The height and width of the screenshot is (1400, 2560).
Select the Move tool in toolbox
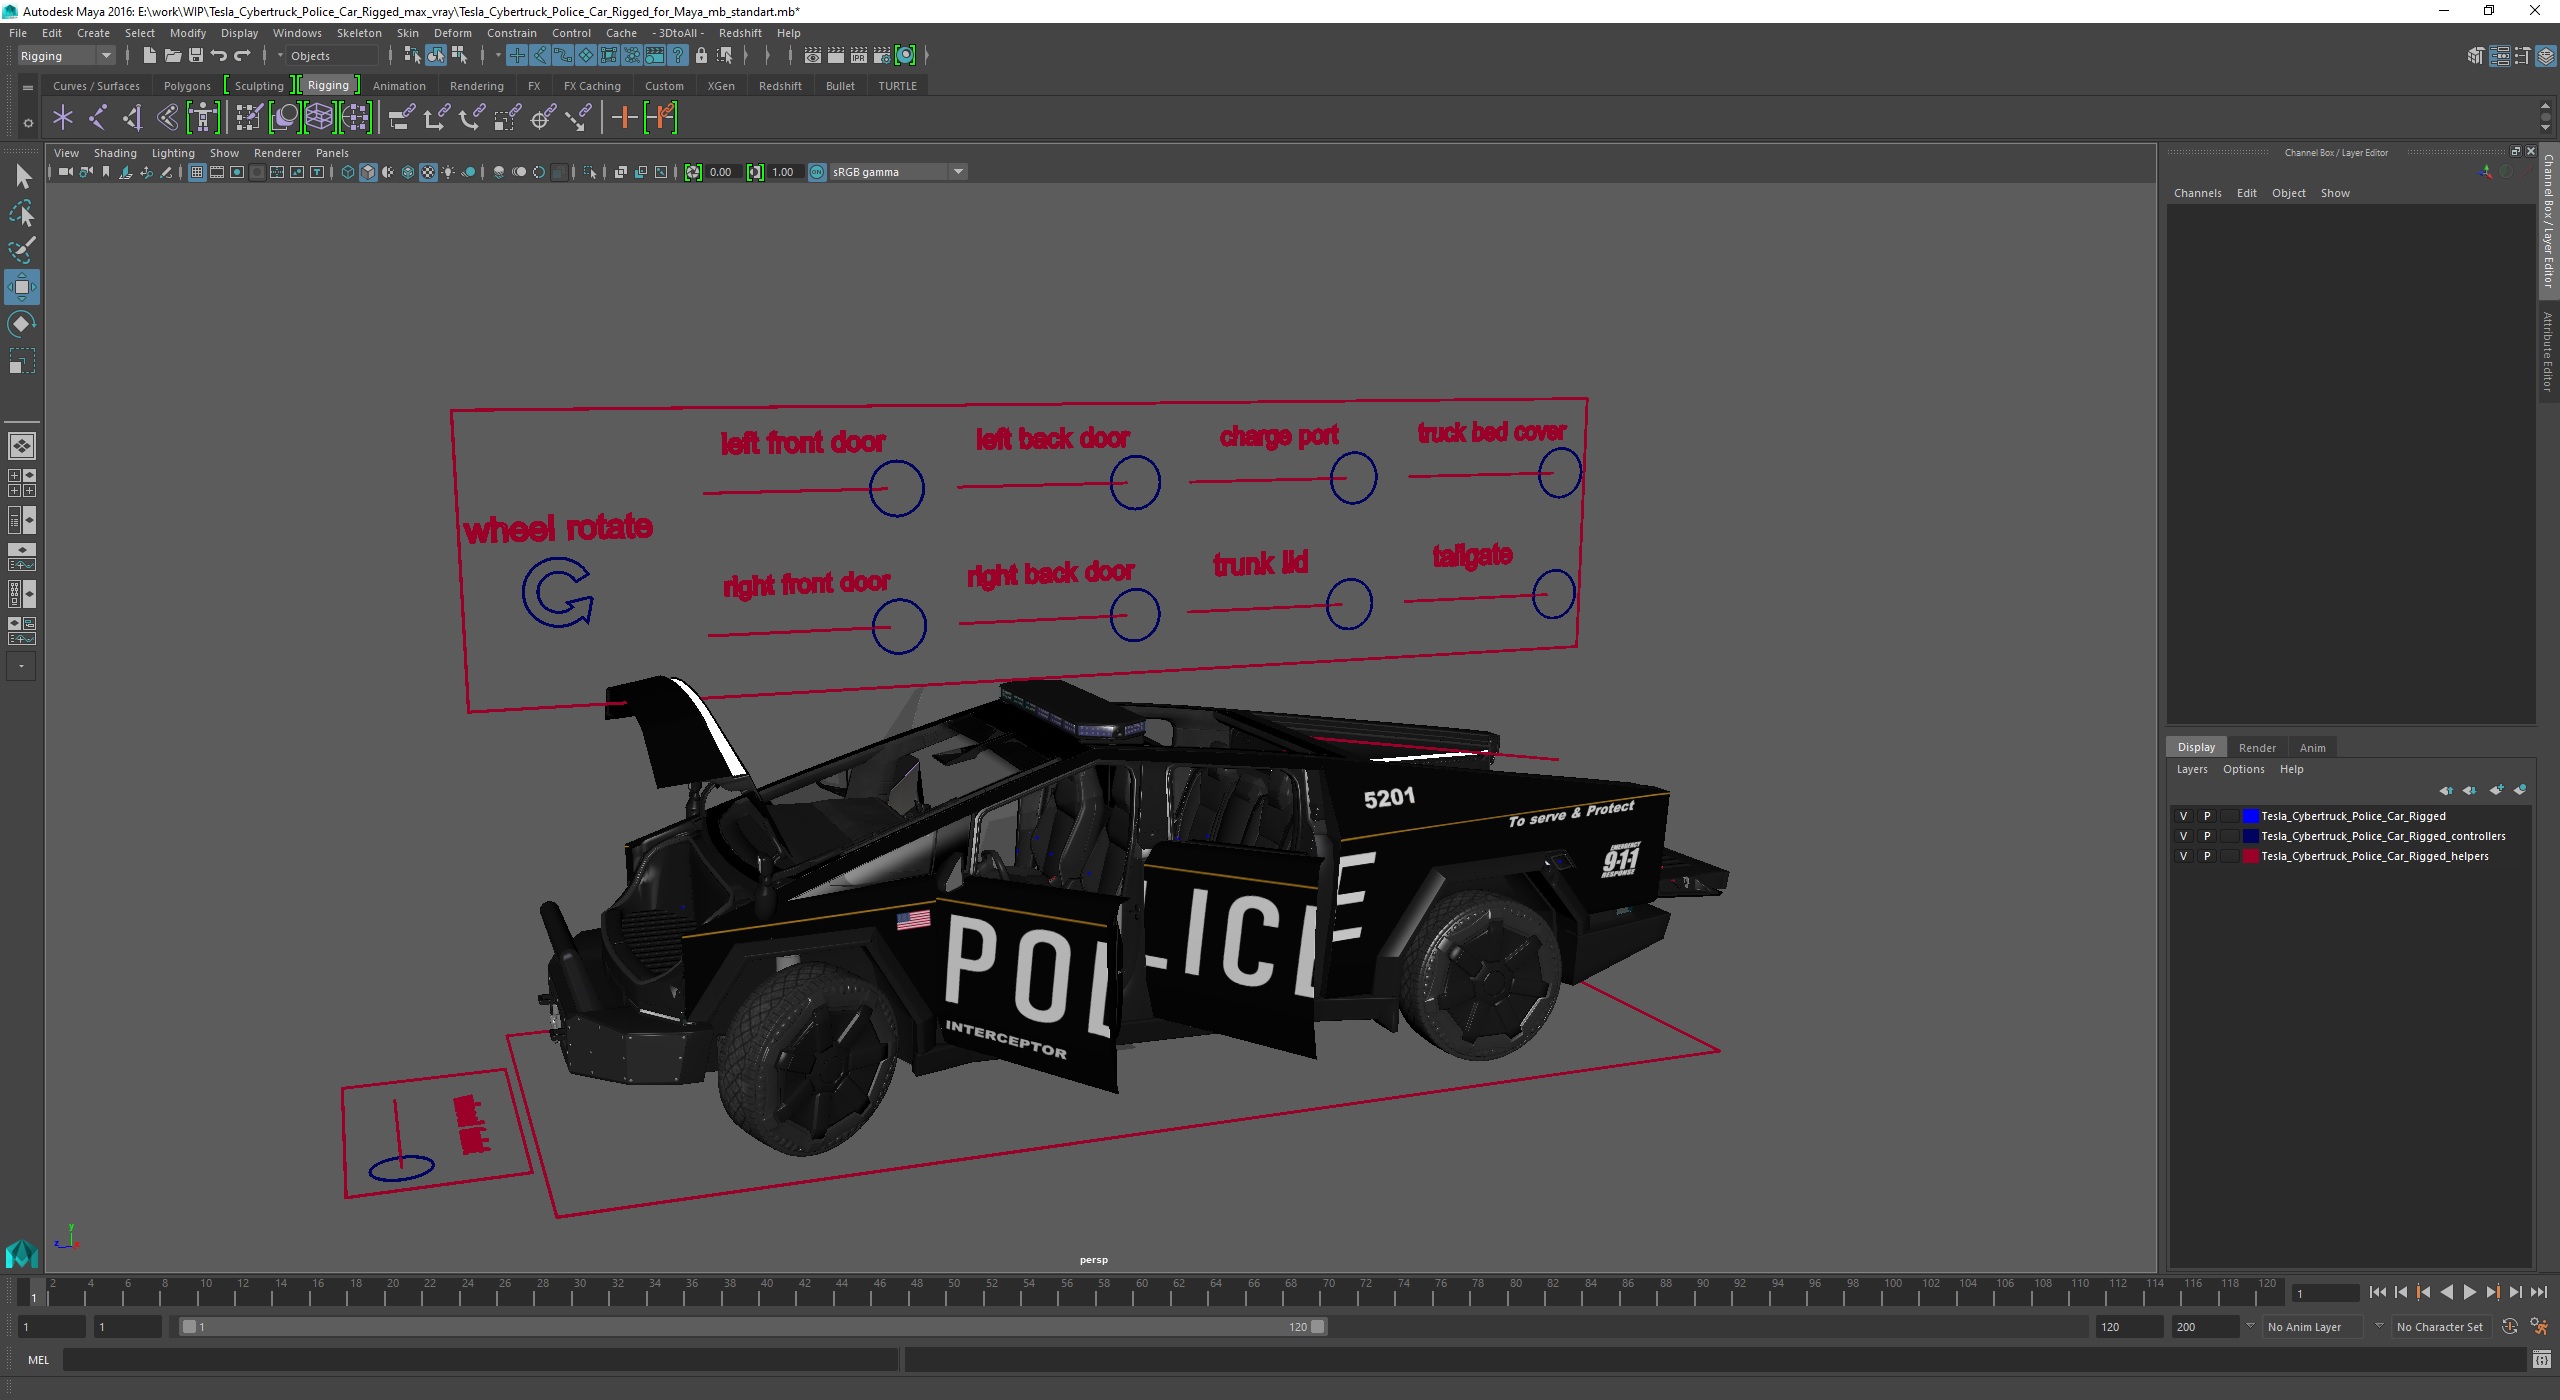pos(22,287)
